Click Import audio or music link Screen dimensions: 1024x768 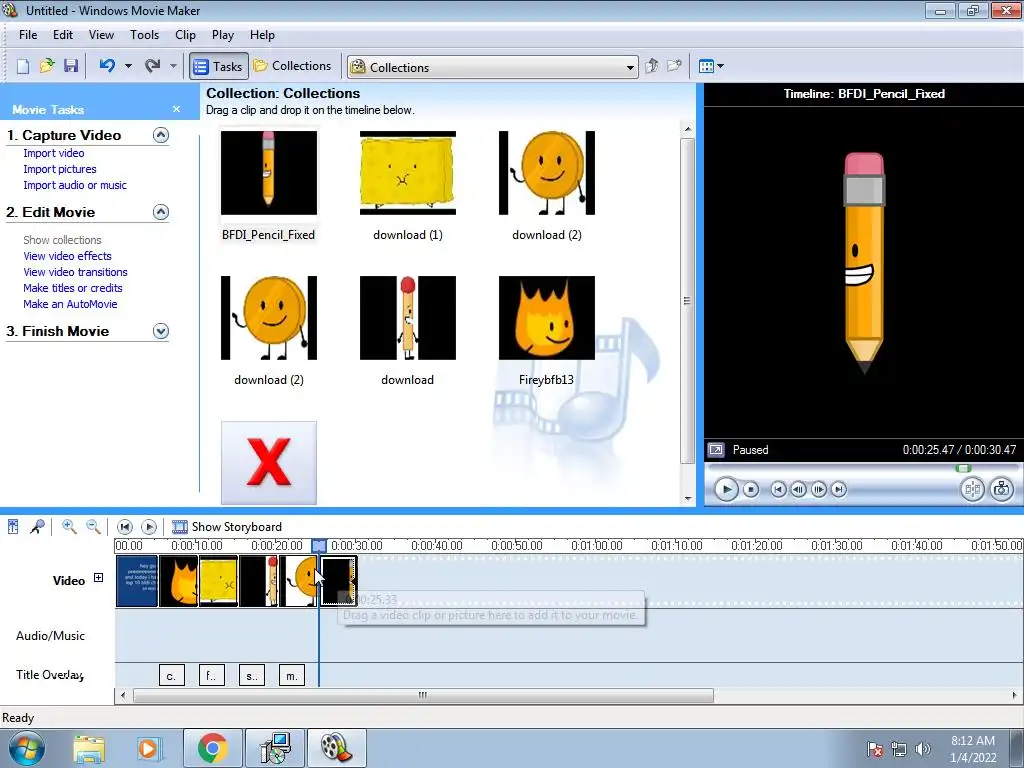pos(75,185)
